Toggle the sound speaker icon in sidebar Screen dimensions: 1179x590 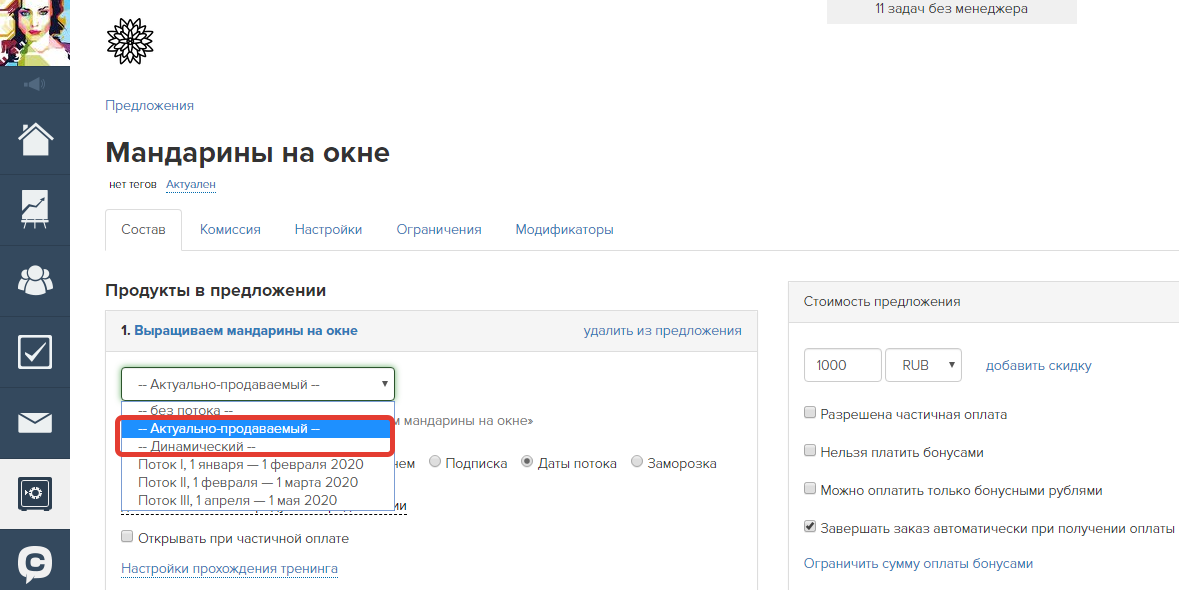[x=35, y=84]
